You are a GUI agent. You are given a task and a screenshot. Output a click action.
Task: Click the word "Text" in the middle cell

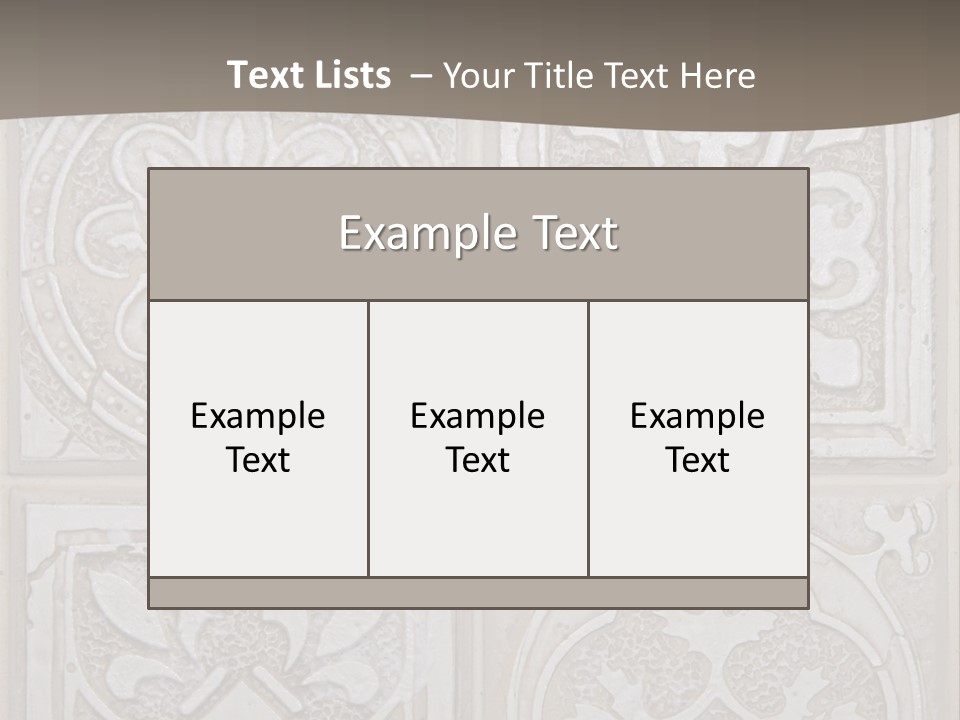pyautogui.click(x=478, y=460)
